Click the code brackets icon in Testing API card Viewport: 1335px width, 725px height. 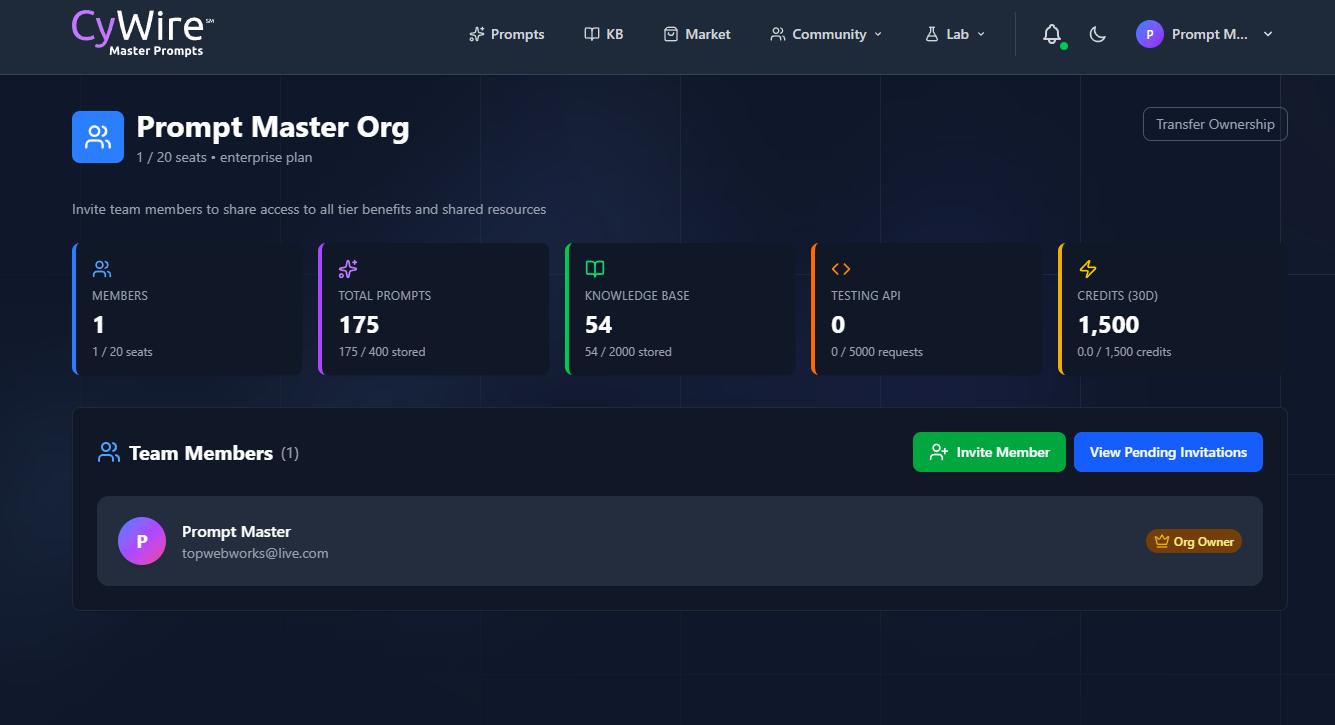coord(841,269)
